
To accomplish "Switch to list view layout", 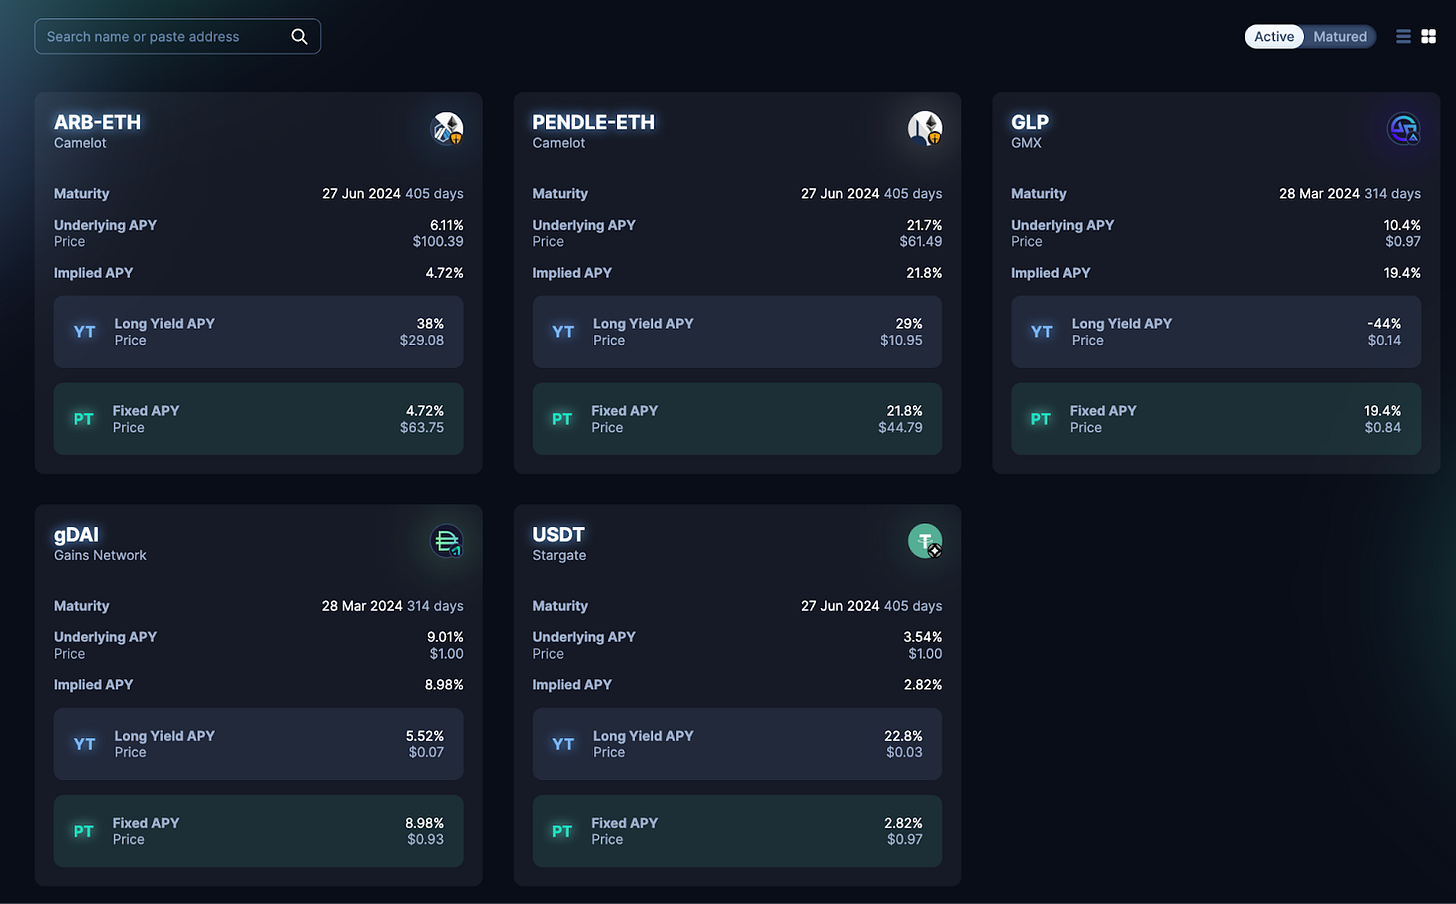I will (1403, 37).
